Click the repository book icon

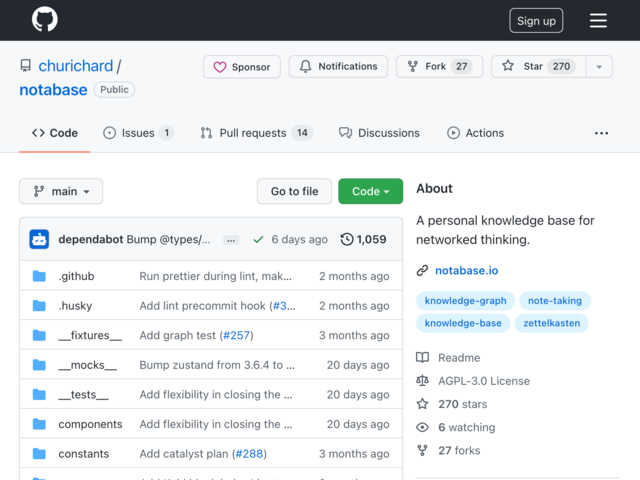click(x=26, y=66)
